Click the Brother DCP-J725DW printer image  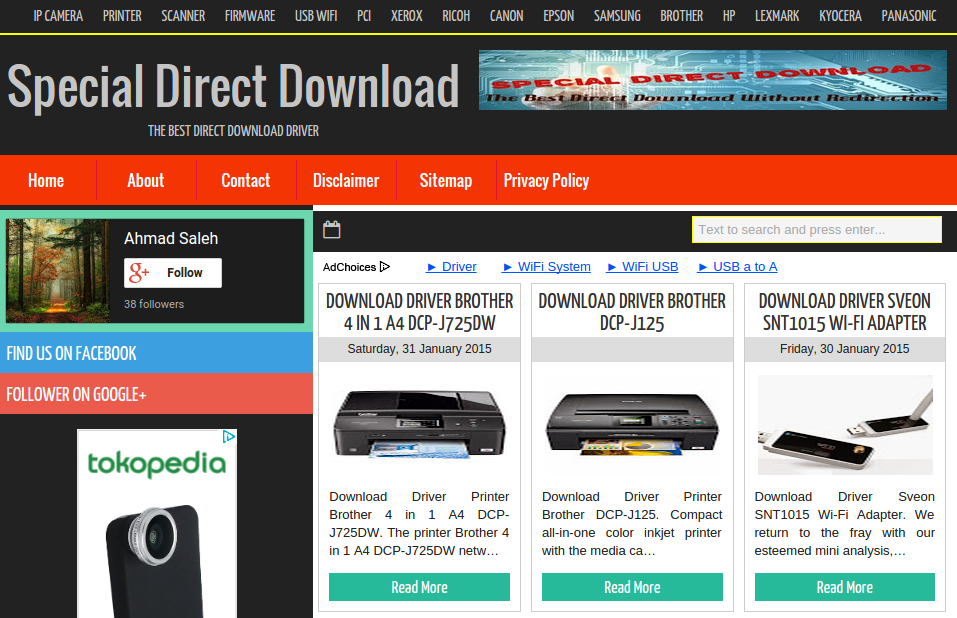pos(419,425)
